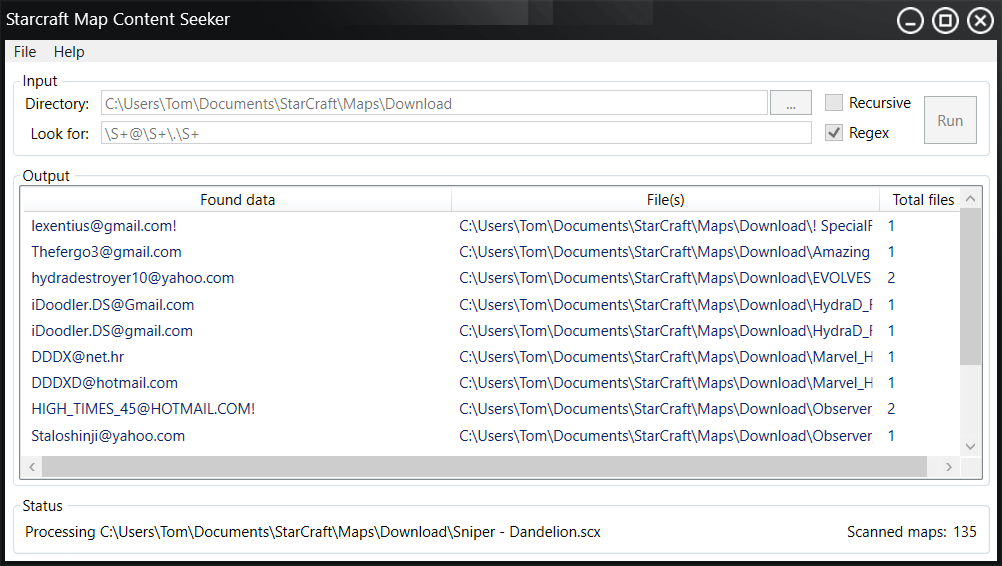
Task: Click the vertical scrollbar down arrow
Action: [x=970, y=446]
